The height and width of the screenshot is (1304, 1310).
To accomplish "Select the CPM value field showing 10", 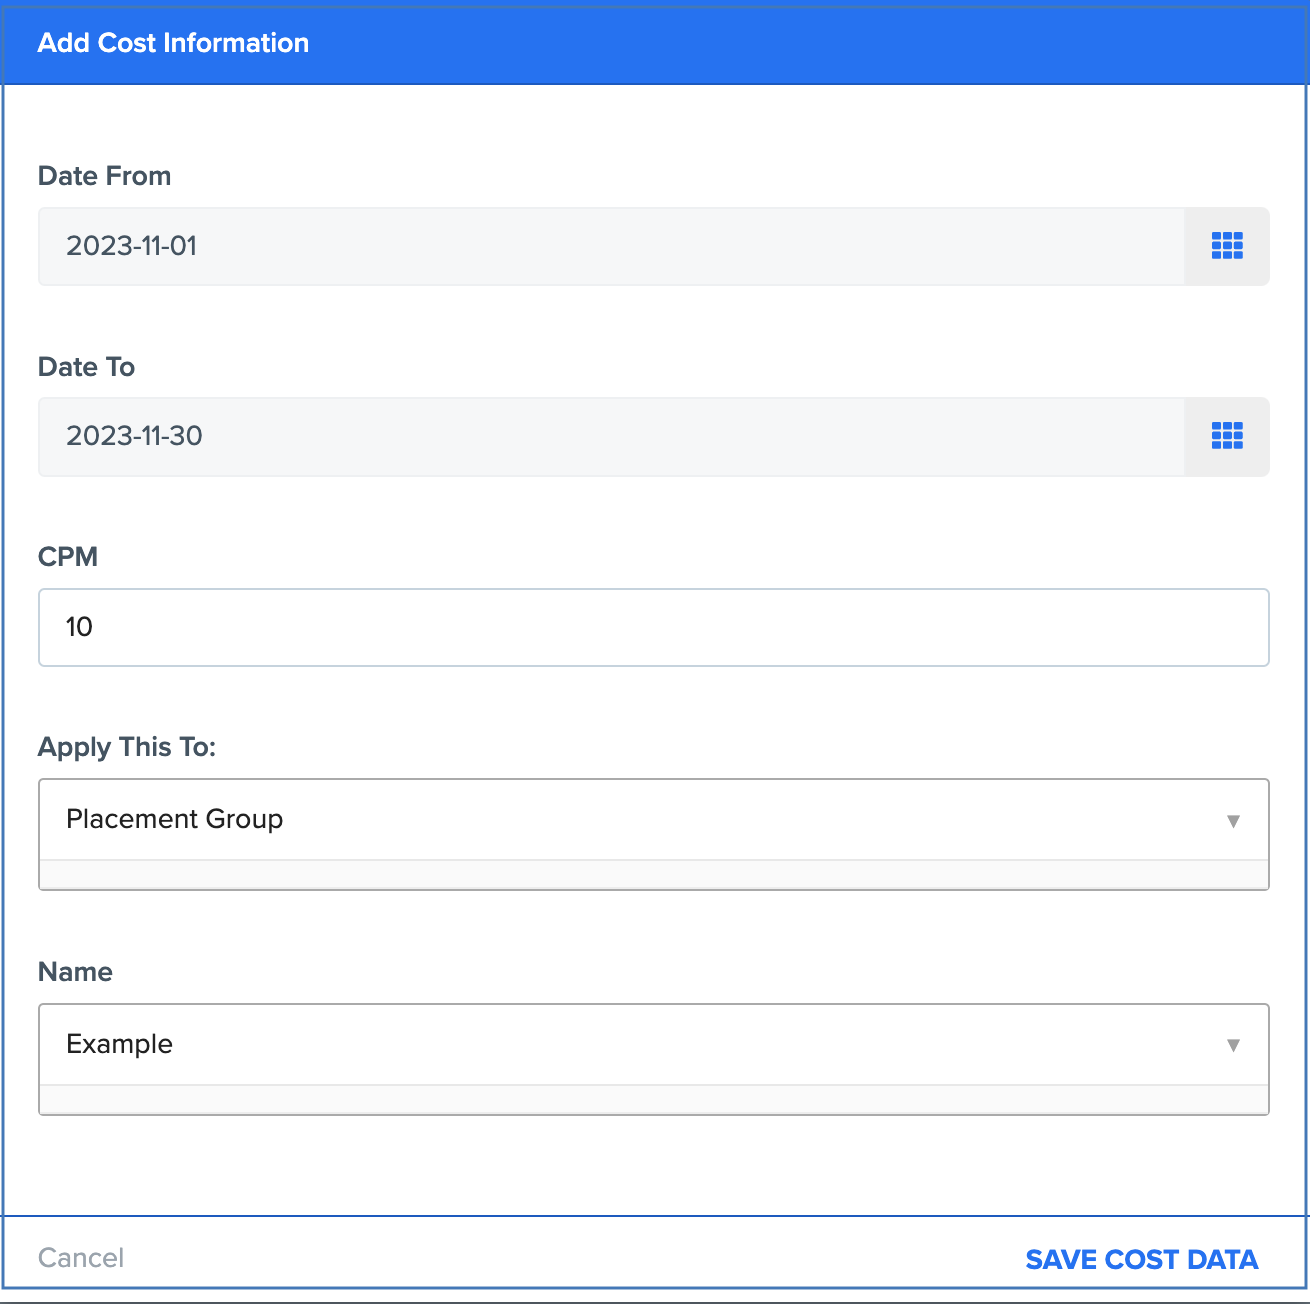I will point(655,627).
